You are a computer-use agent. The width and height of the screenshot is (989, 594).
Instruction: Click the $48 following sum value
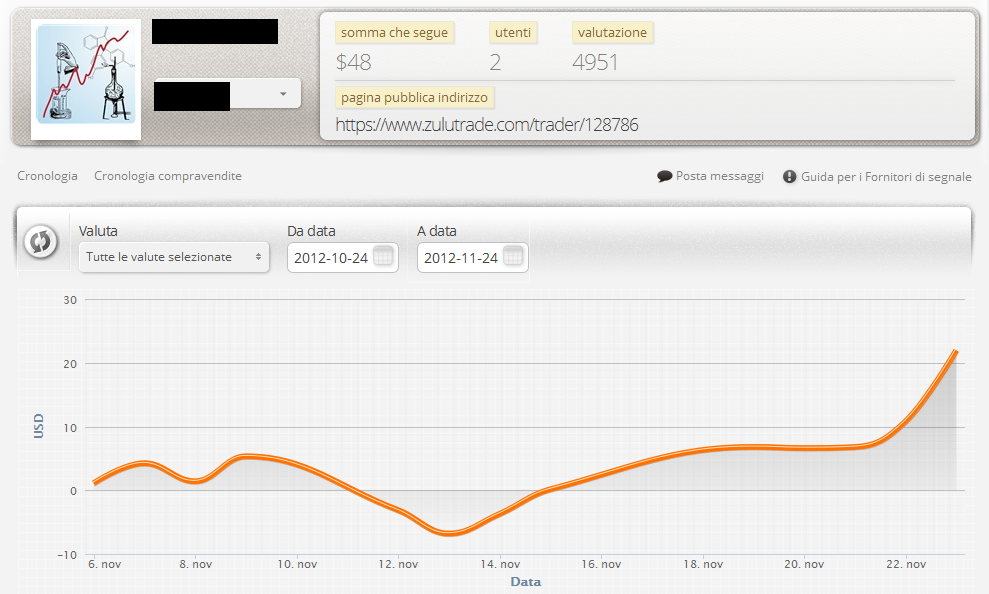[x=353, y=62]
